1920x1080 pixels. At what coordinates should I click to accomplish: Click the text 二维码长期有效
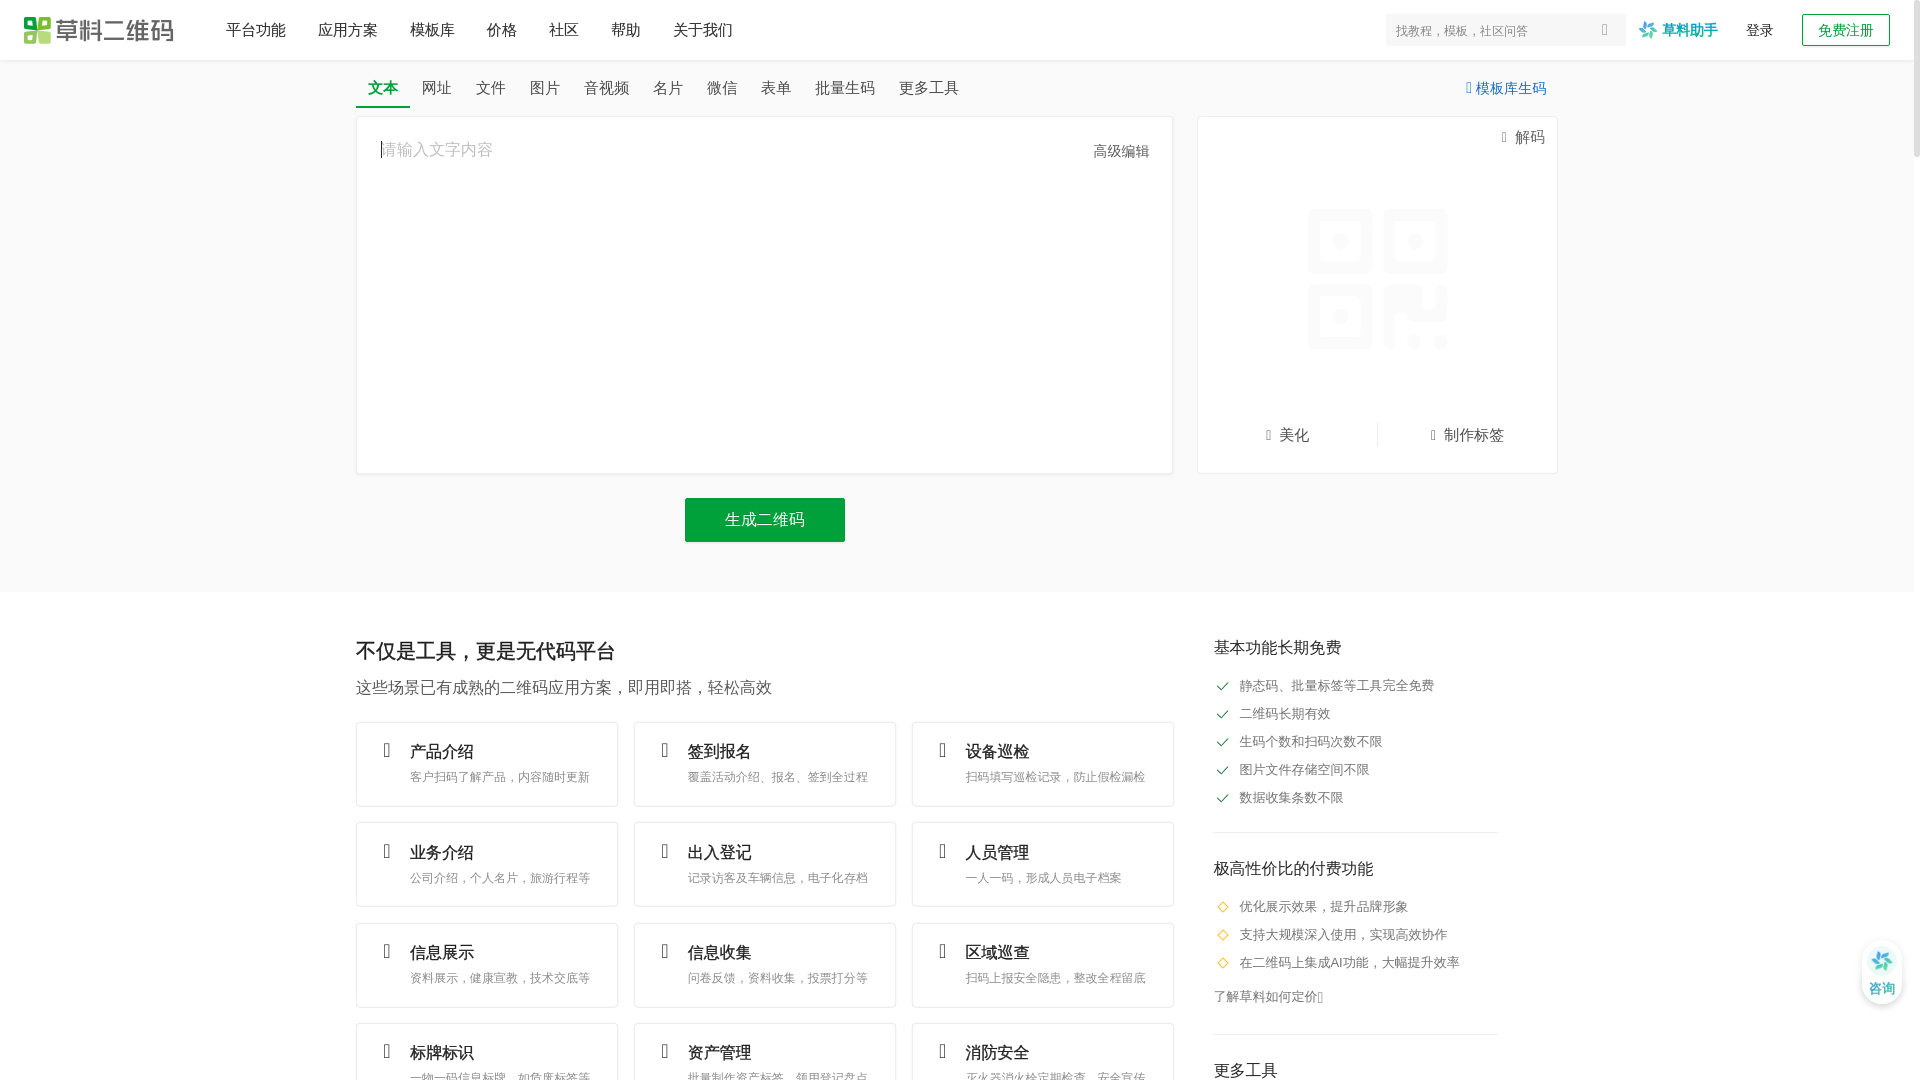(1285, 714)
